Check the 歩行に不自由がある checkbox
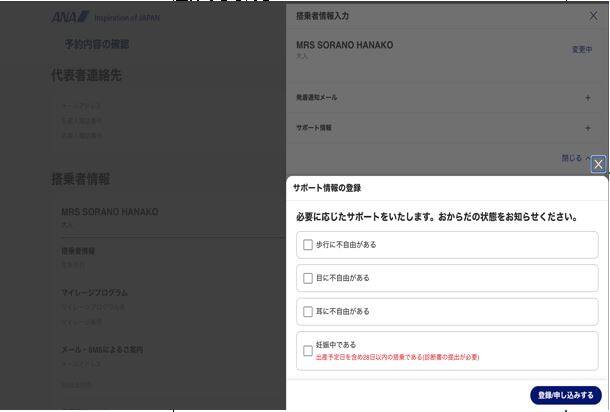610x412 pixels. (x=308, y=245)
